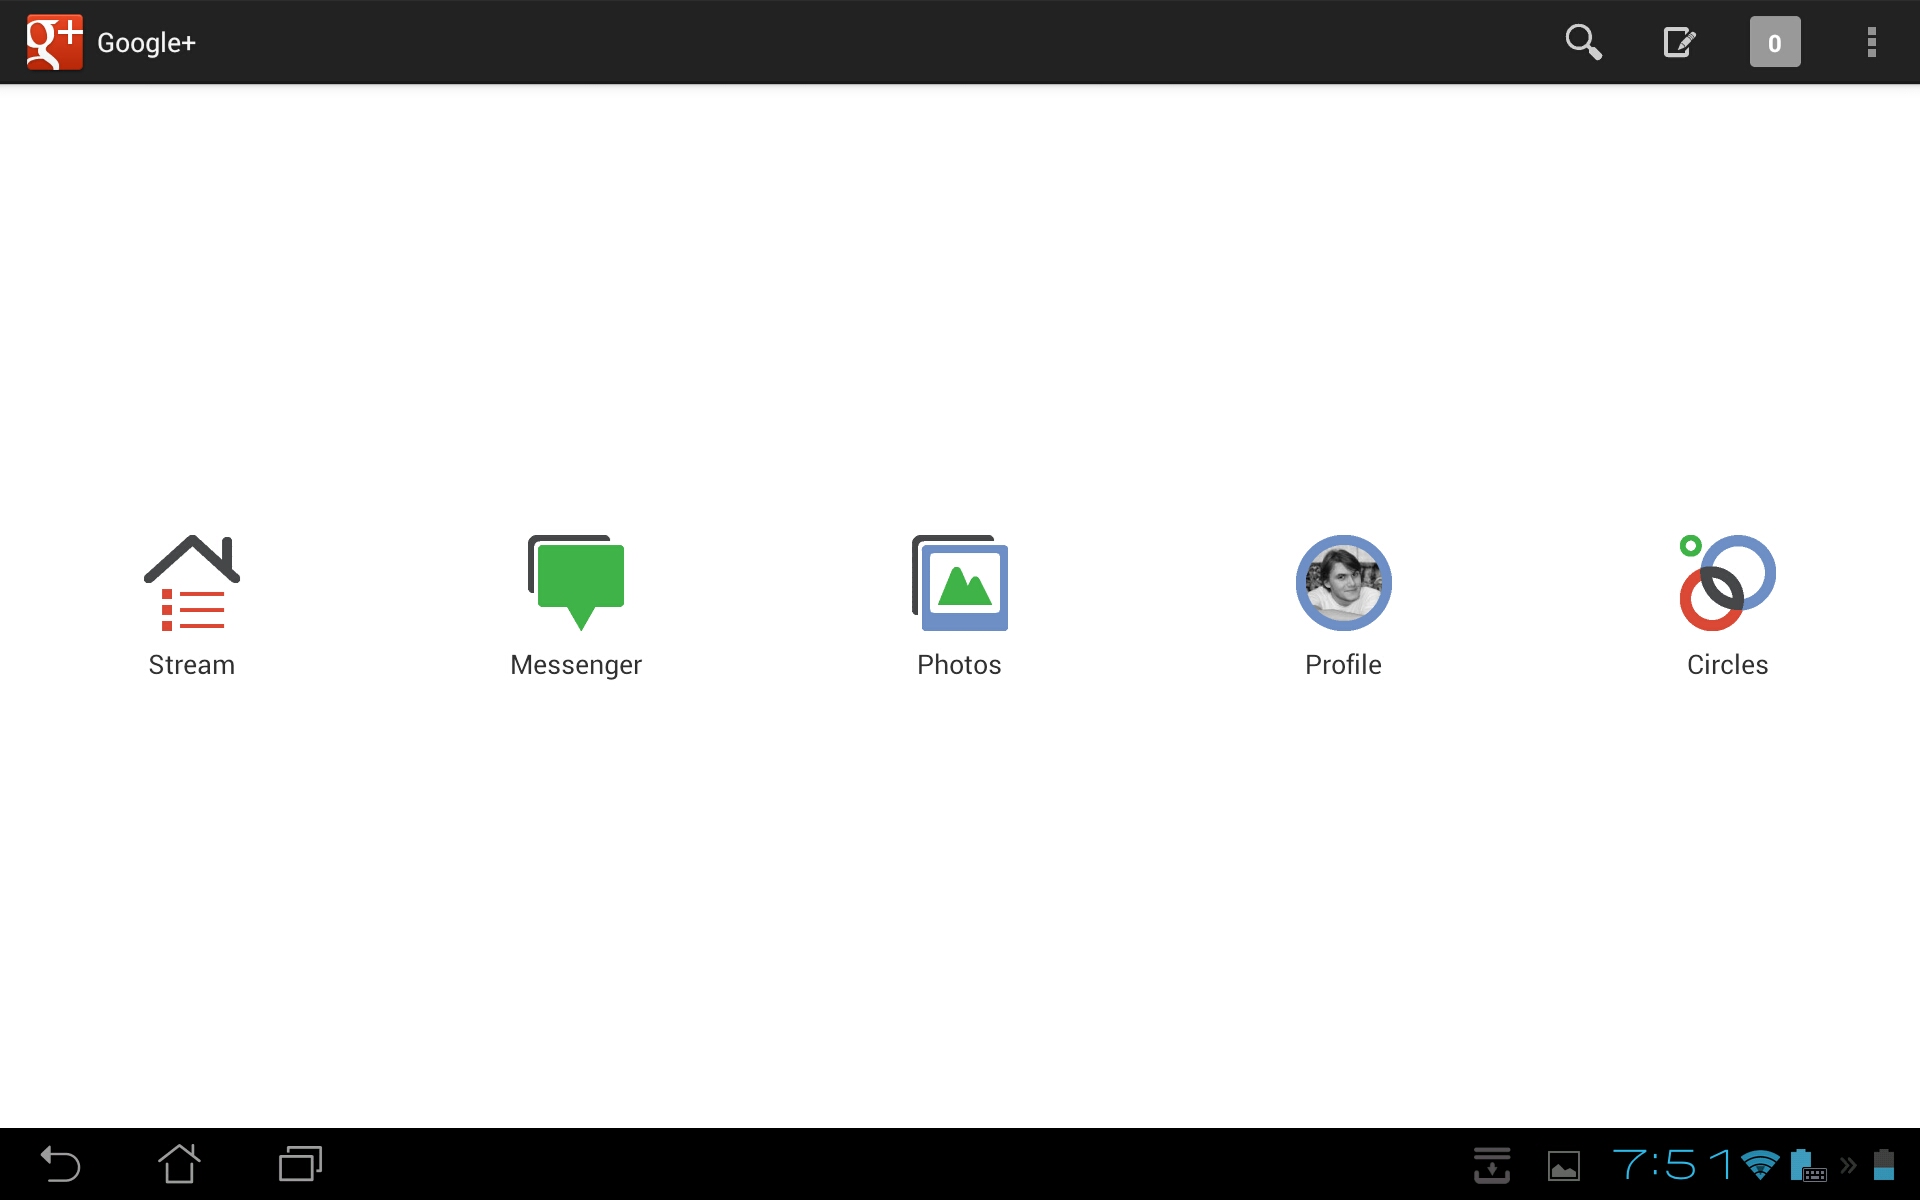Open the Photos picture icon
The image size is (1920, 1200).
point(960,583)
